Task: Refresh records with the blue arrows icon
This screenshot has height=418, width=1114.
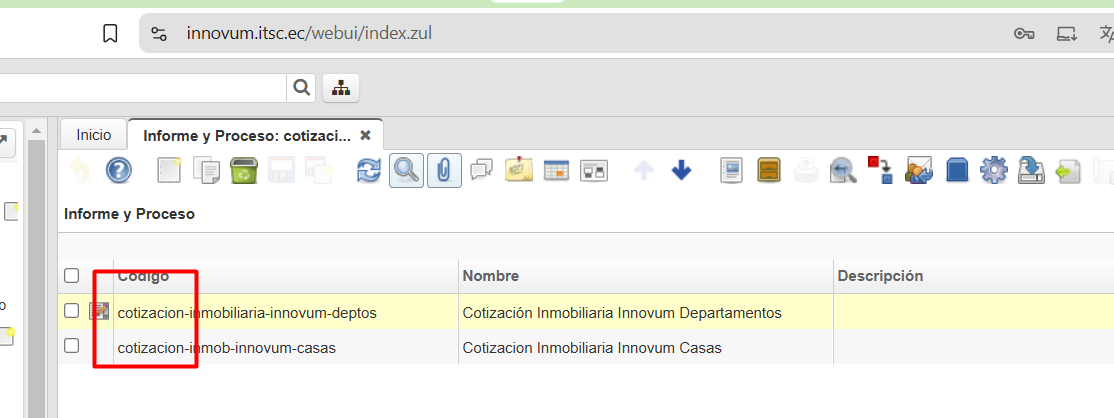Action: [x=369, y=171]
